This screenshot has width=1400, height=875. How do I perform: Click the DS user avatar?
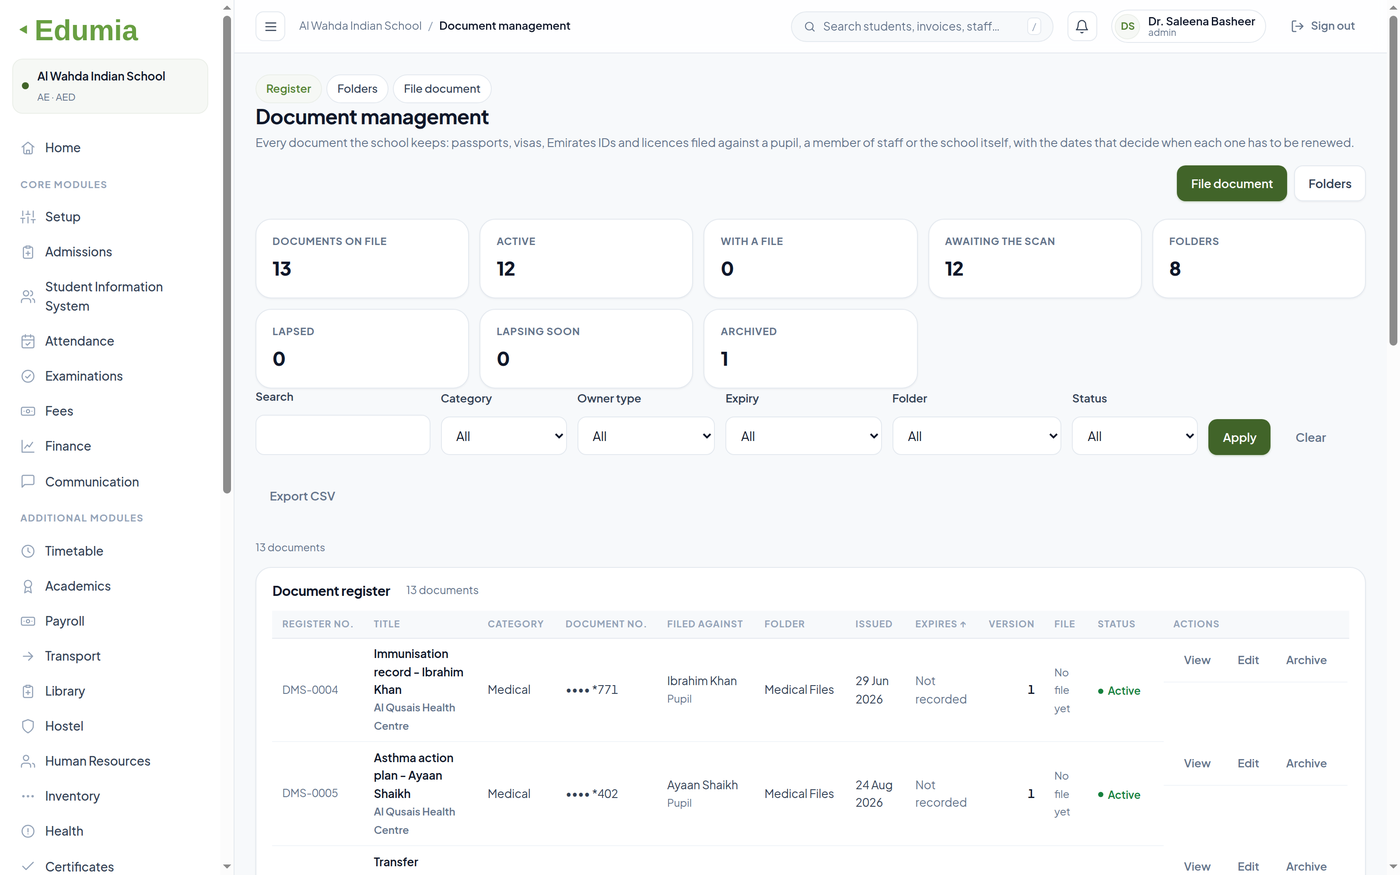[x=1128, y=27]
